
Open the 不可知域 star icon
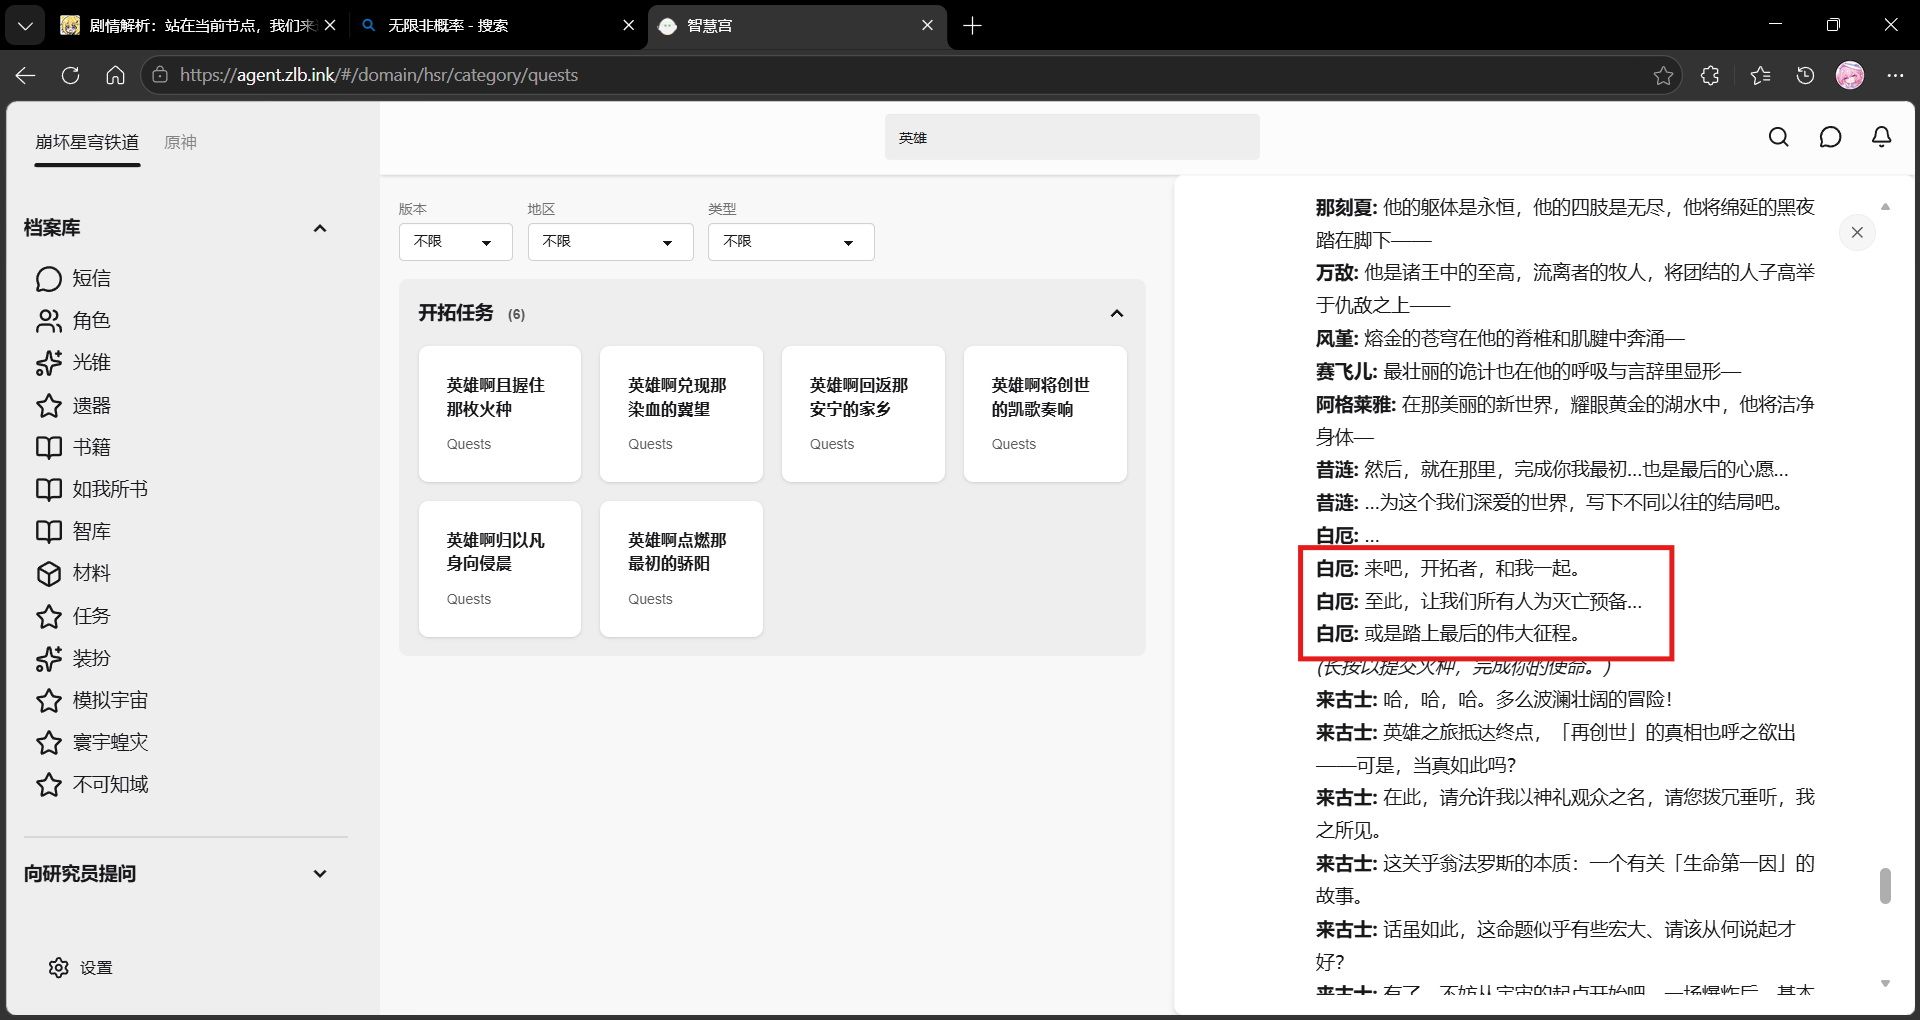[49, 785]
